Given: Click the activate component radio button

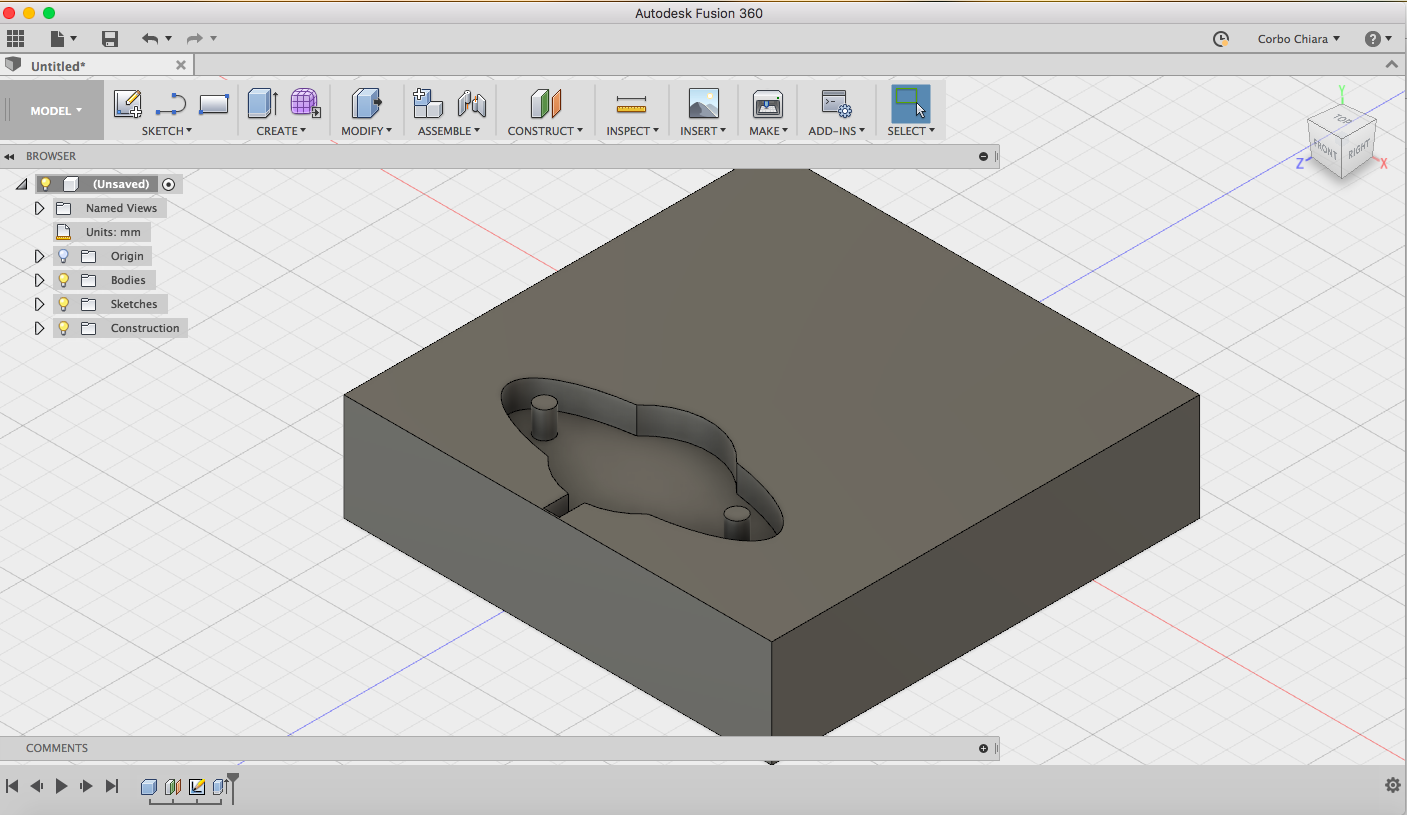Looking at the screenshot, I should (169, 184).
